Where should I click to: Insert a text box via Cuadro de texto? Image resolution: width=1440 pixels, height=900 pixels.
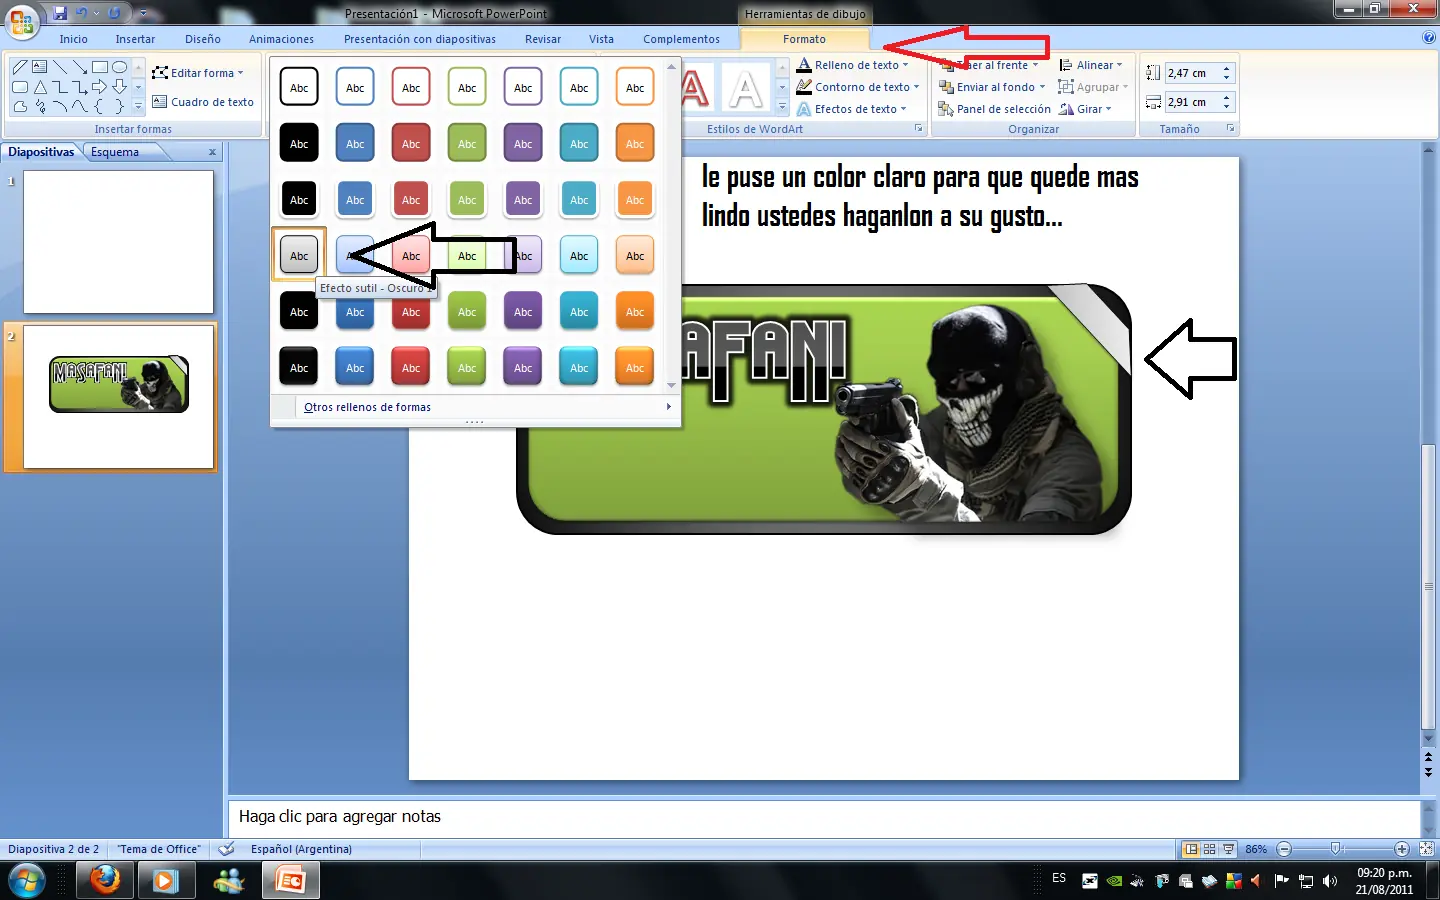tap(203, 102)
